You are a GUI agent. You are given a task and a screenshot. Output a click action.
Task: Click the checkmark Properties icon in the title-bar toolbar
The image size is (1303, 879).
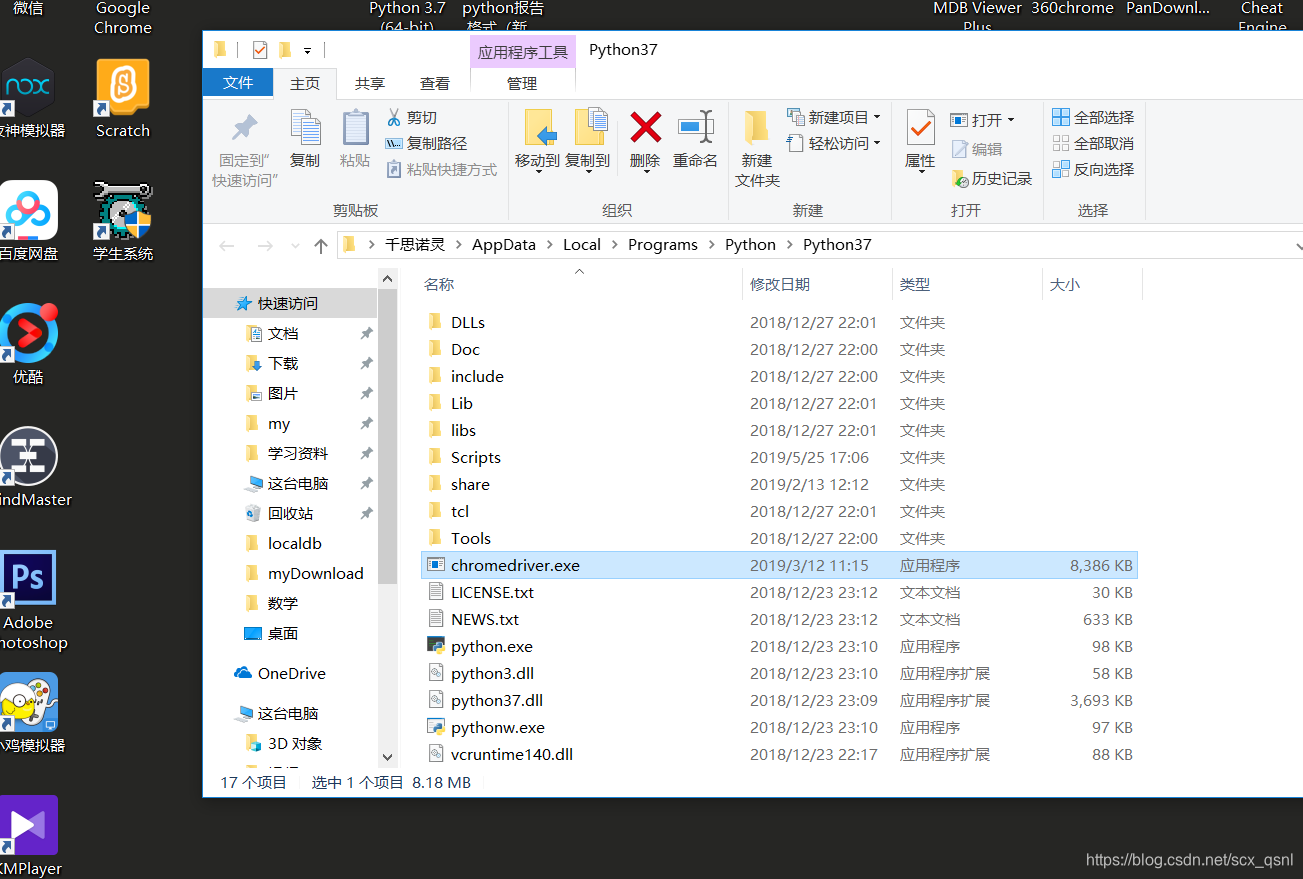(x=260, y=49)
